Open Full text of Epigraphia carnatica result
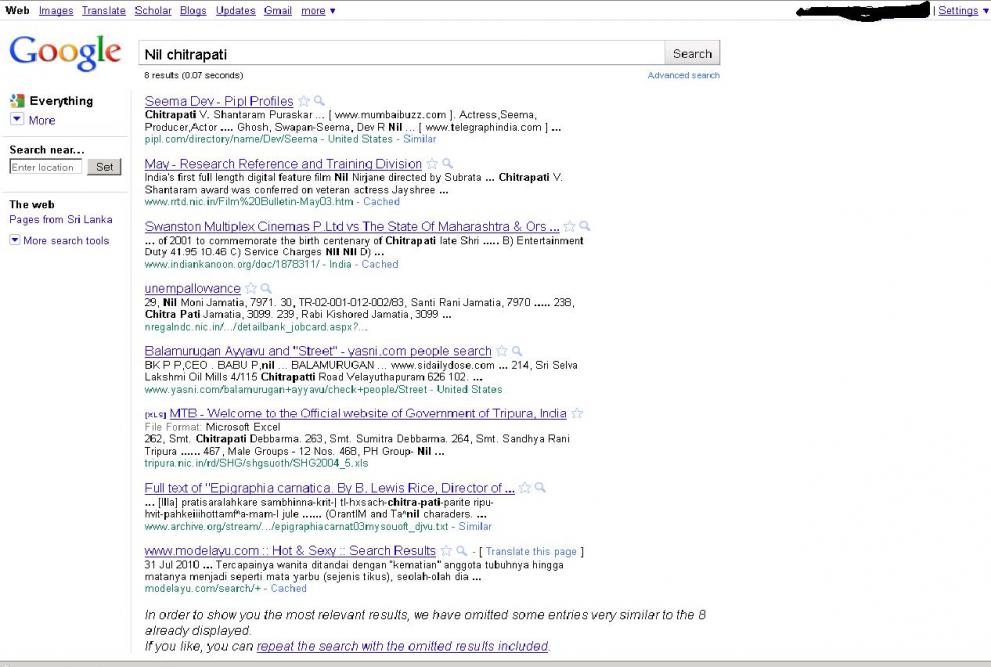The image size is (991, 667). (x=329, y=488)
